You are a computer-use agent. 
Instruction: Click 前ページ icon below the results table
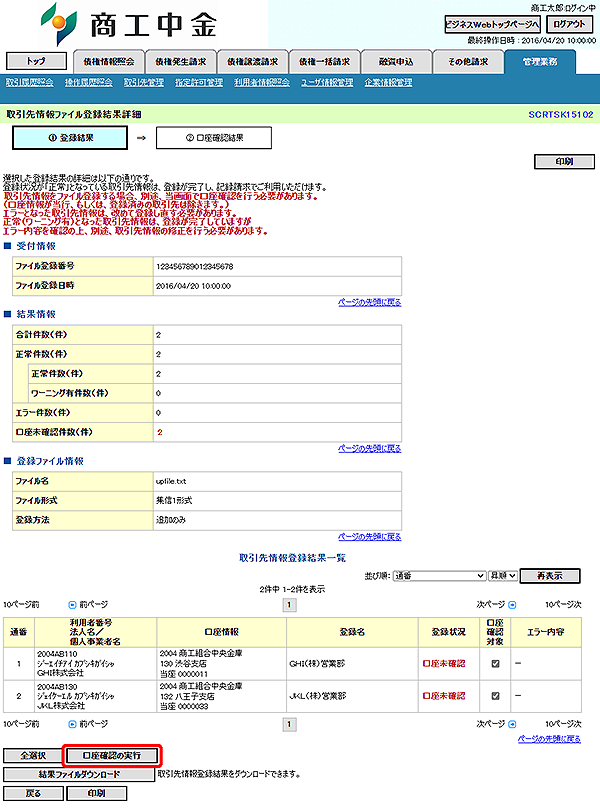coord(72,724)
